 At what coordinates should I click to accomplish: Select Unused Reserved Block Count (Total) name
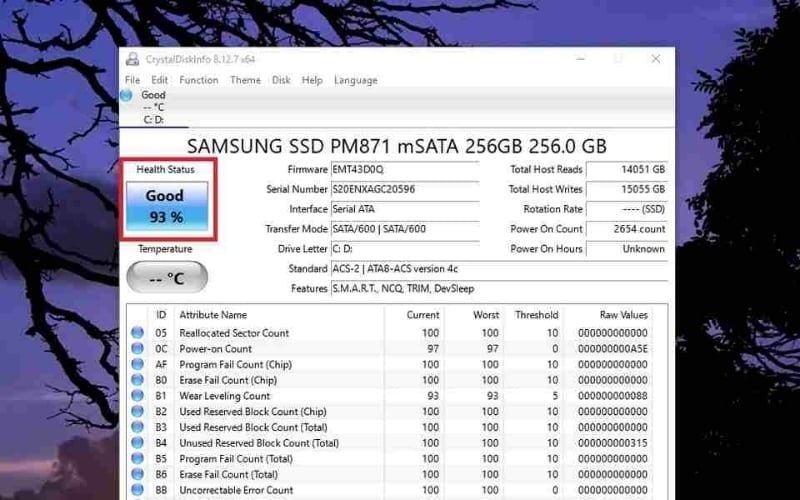coord(259,443)
